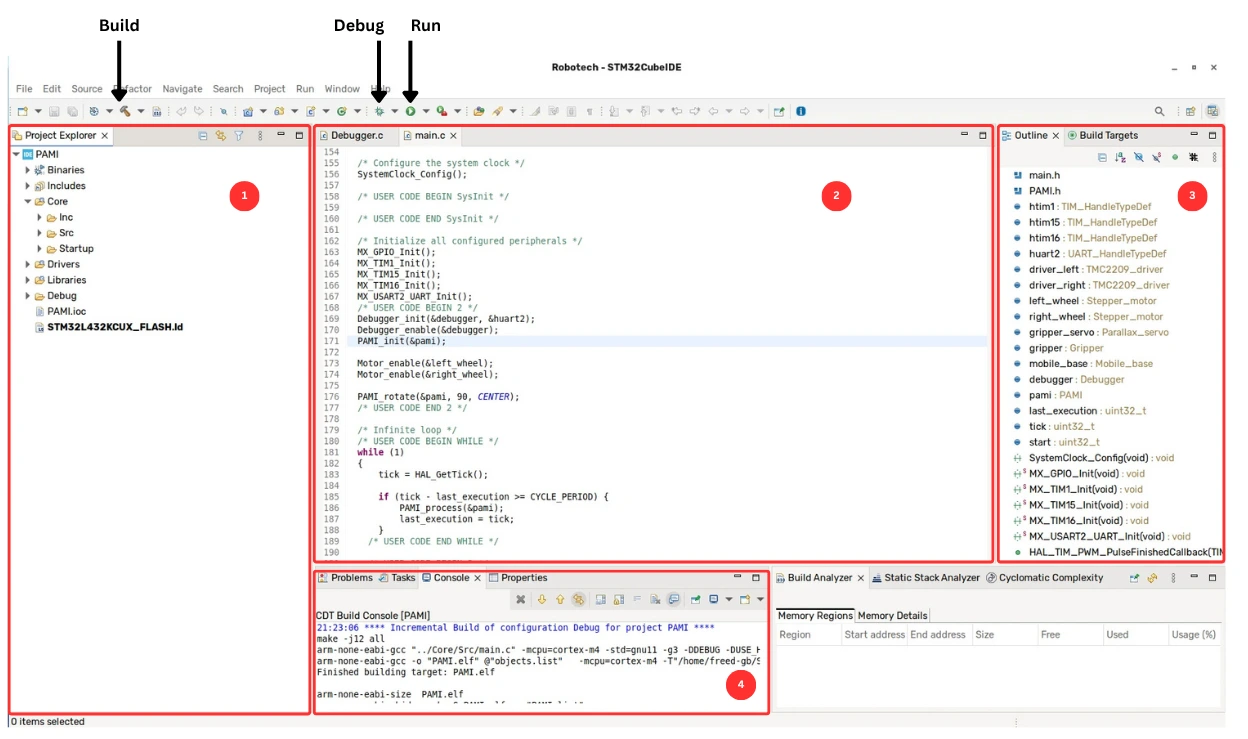Open the Run configurations dropdown arrow
Screen dimensions: 1248x739
coord(426,111)
